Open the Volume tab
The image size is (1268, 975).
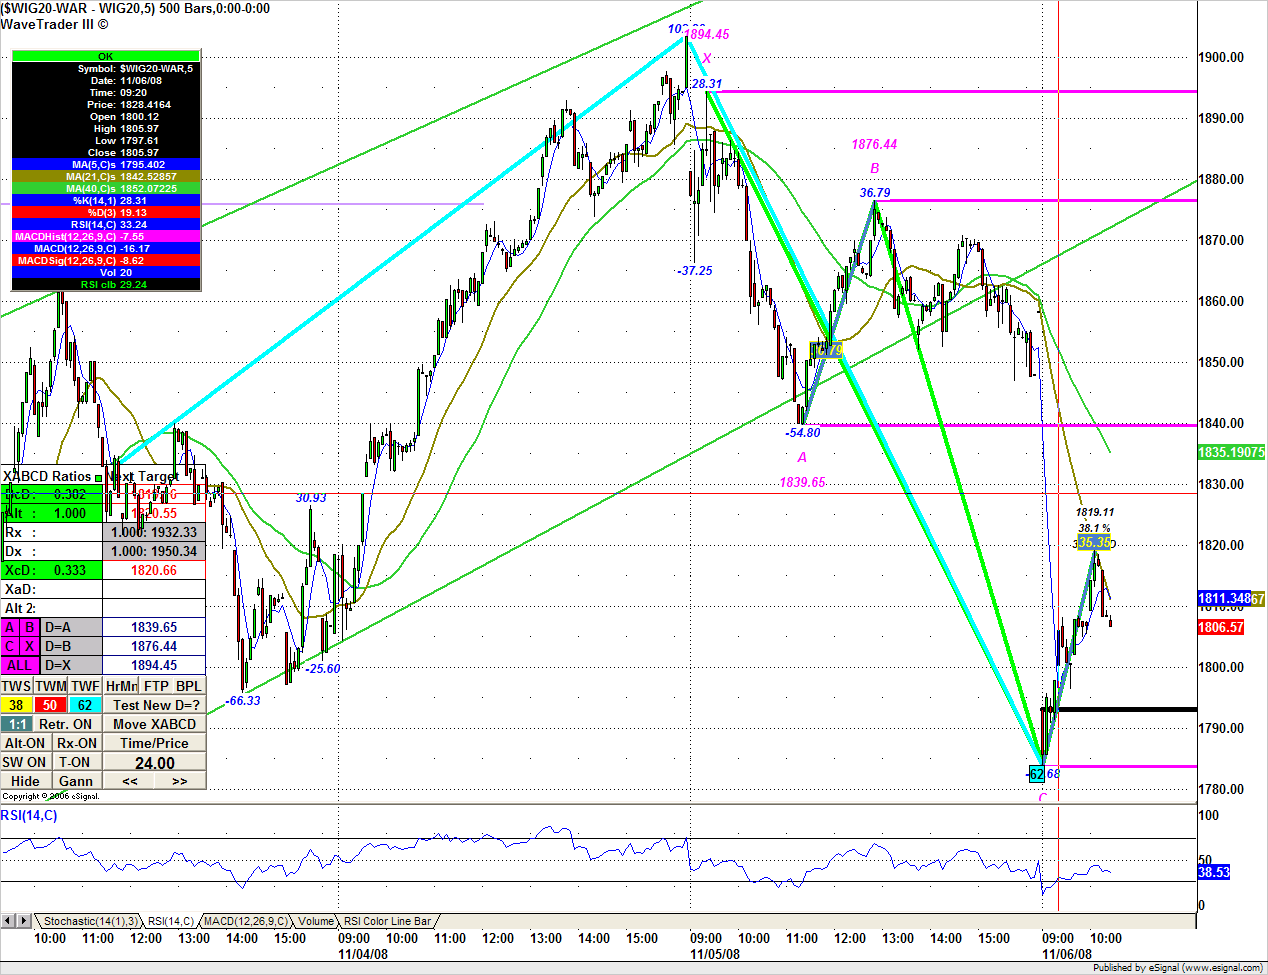tap(316, 921)
